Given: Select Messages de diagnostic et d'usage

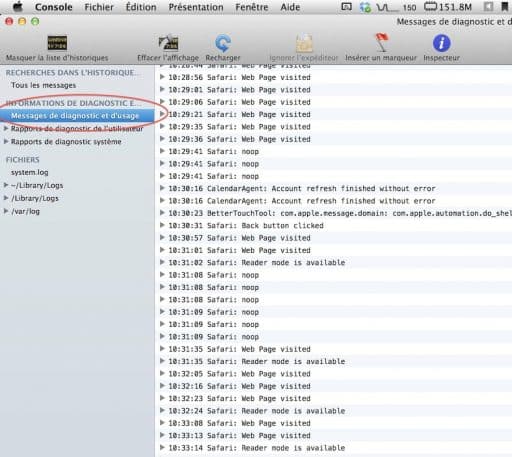Looking at the screenshot, I should 77,116.
